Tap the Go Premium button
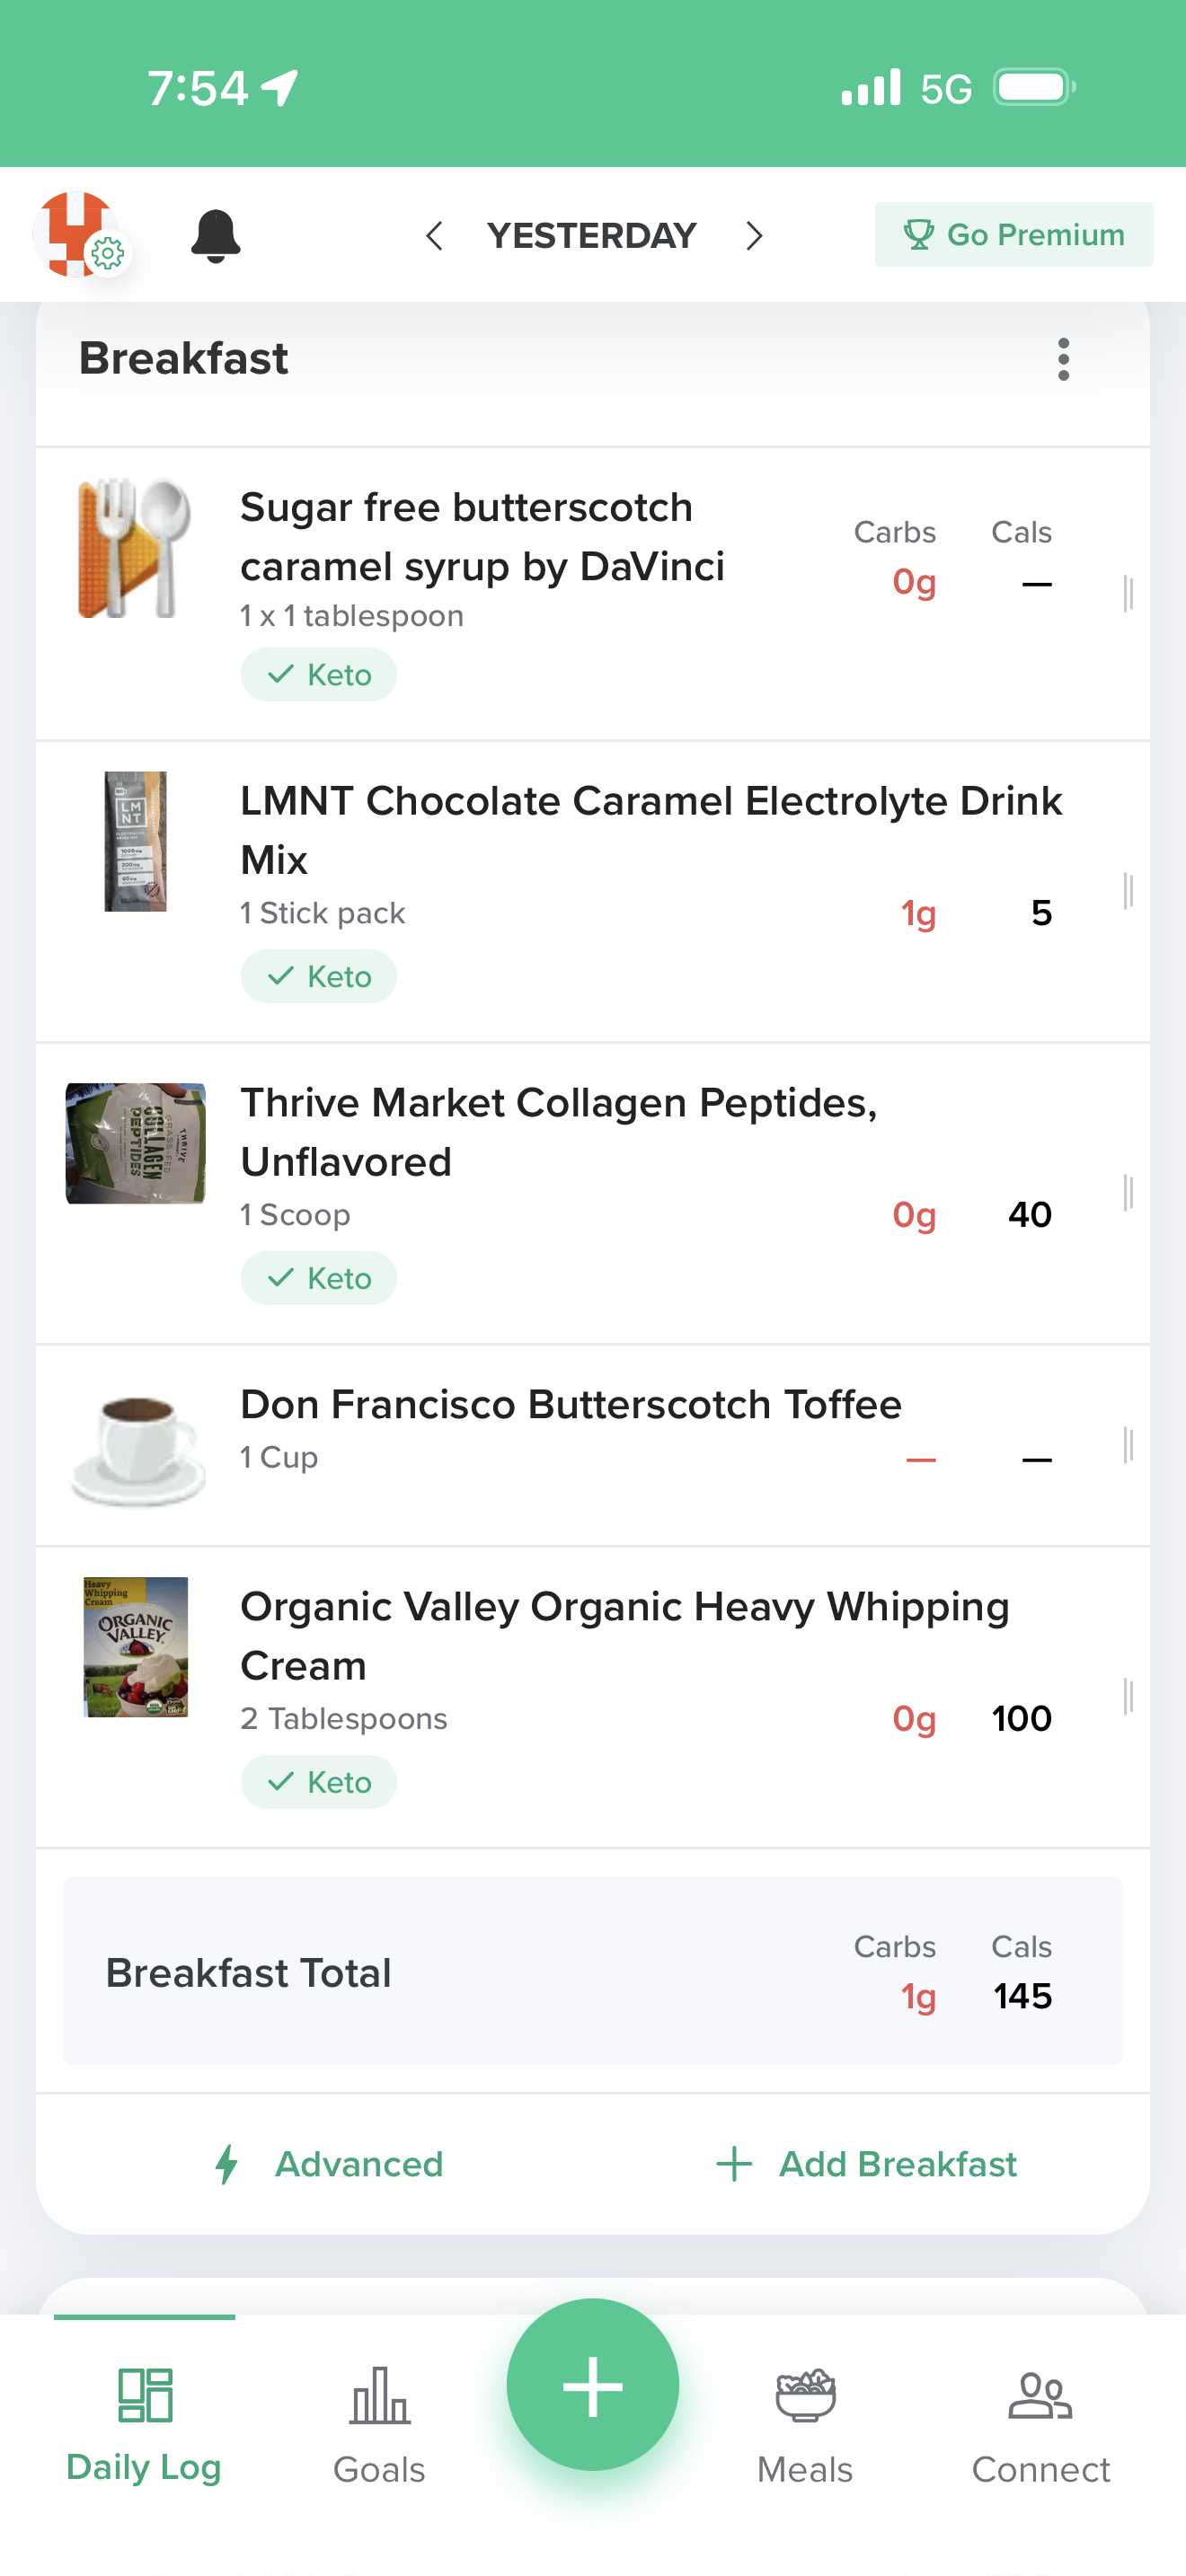The height and width of the screenshot is (2576, 1186). [1013, 235]
